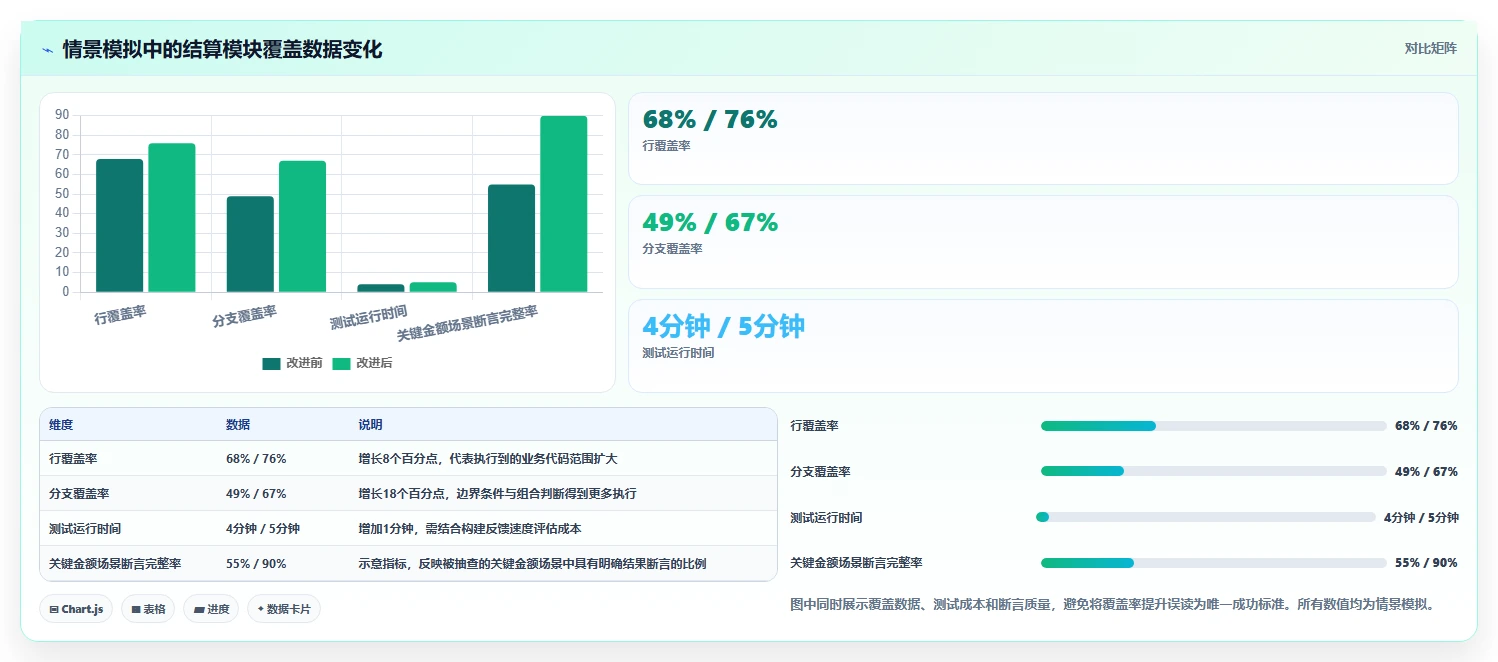Screen dimensions: 1498x662
Task: Click the 分支覆盖率 label beside its progress bar
Action: click(820, 471)
